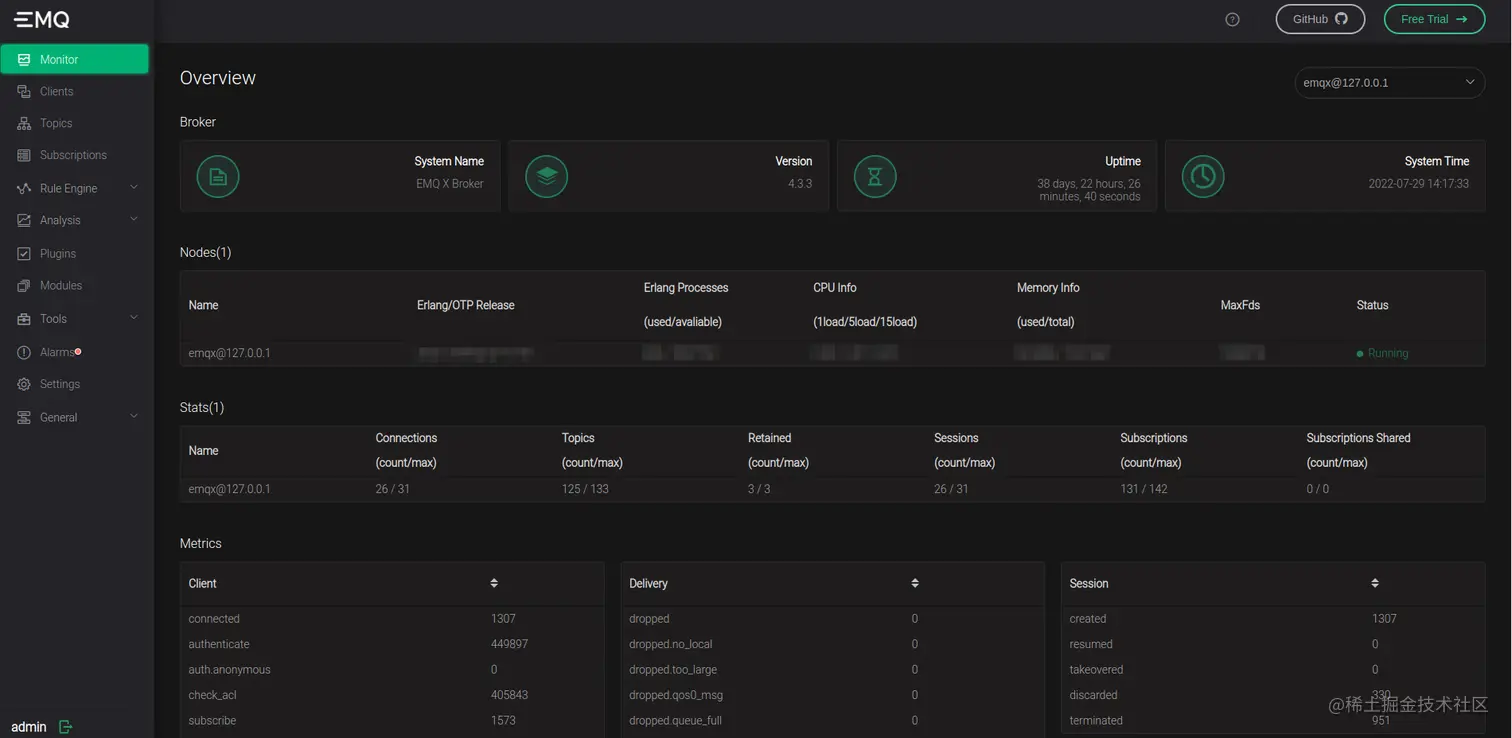Click the Alarms sidebar icon
The height and width of the screenshot is (738, 1512).
pyautogui.click(x=24, y=353)
